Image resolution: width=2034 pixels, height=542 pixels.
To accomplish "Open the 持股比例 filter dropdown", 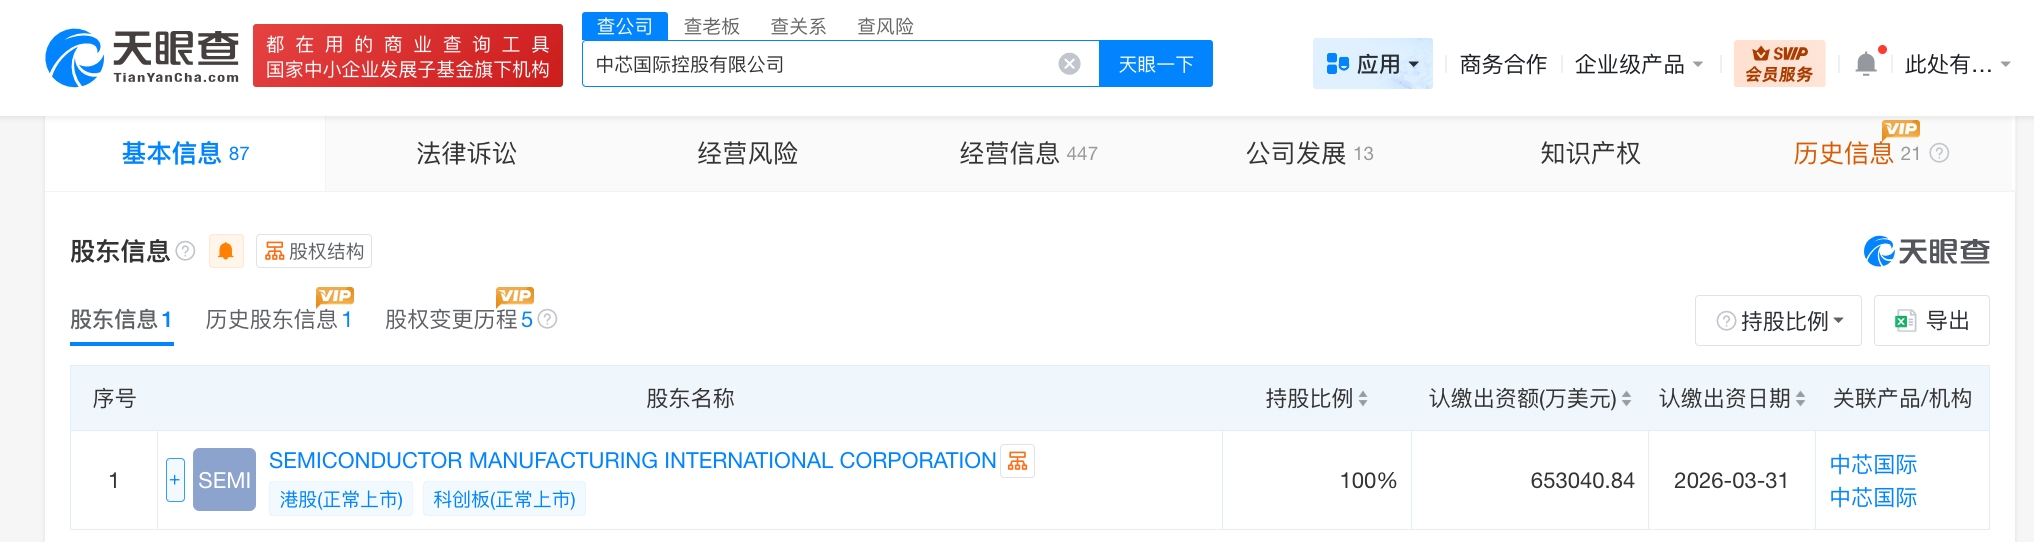I will [x=1778, y=321].
